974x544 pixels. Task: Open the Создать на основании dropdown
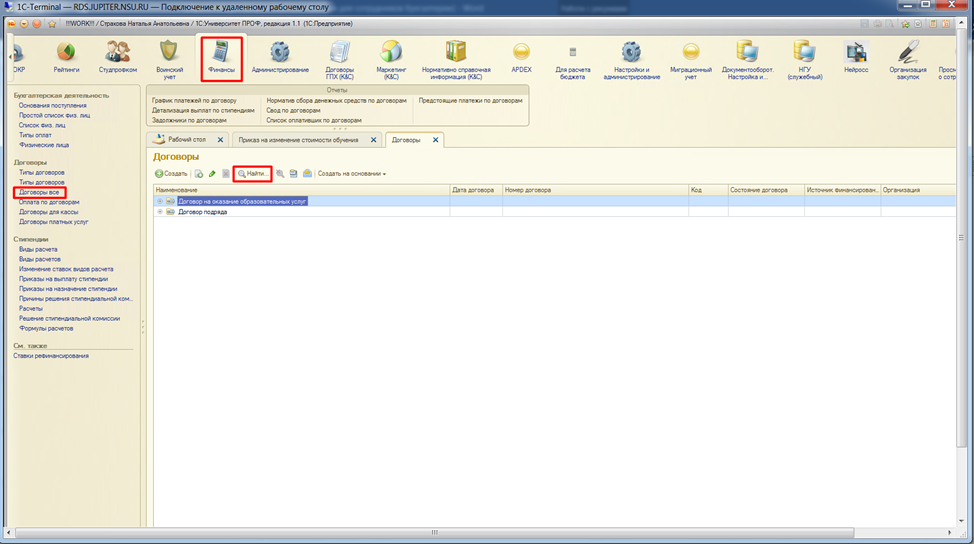coord(351,174)
